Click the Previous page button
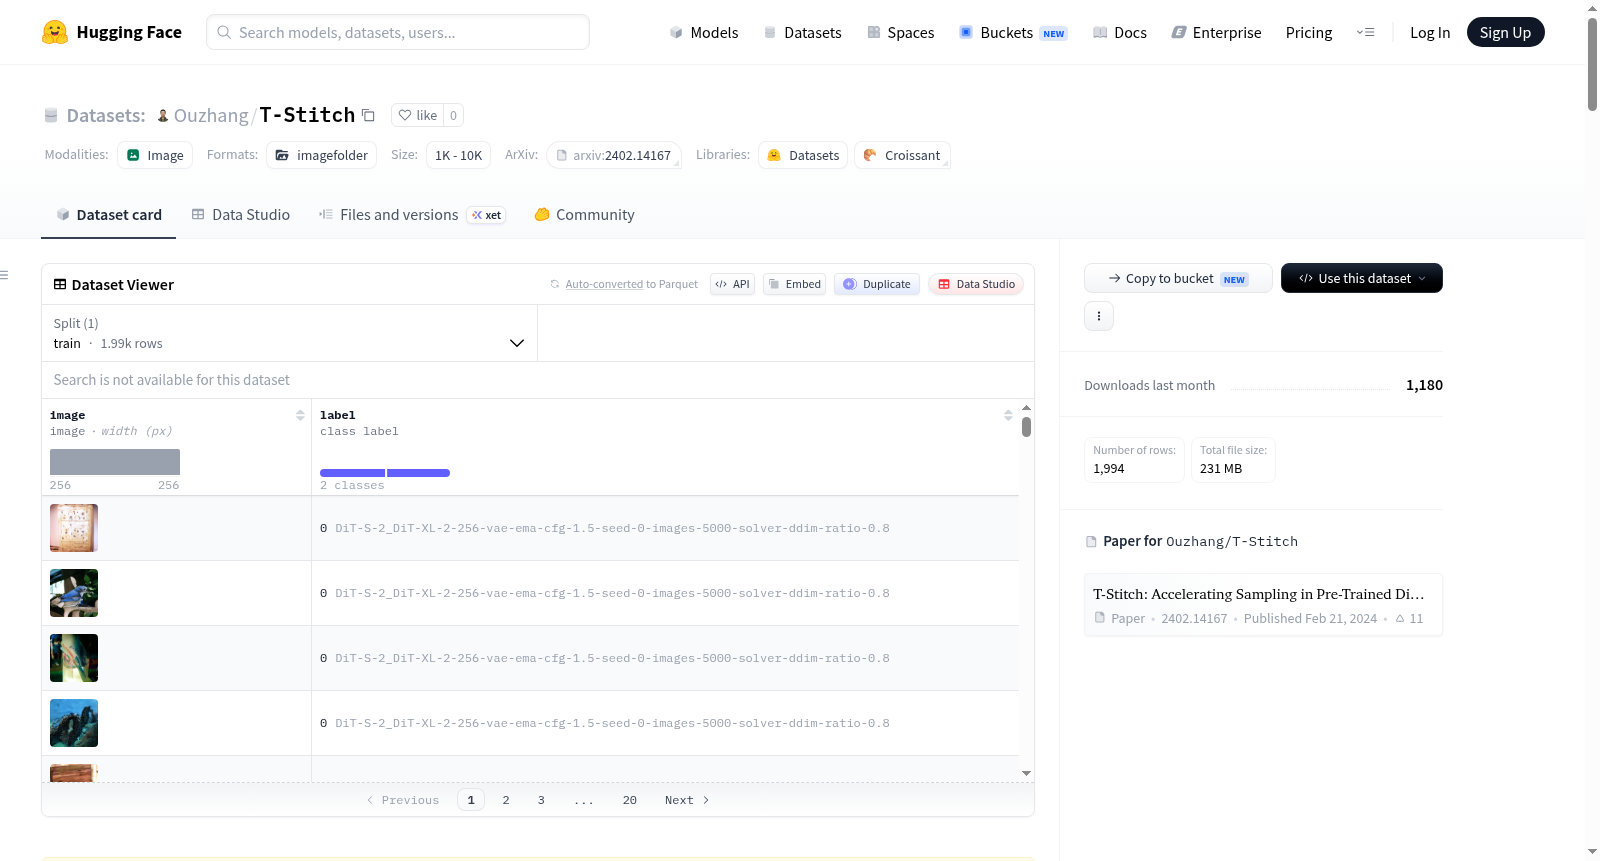The width and height of the screenshot is (1600, 861). (403, 800)
